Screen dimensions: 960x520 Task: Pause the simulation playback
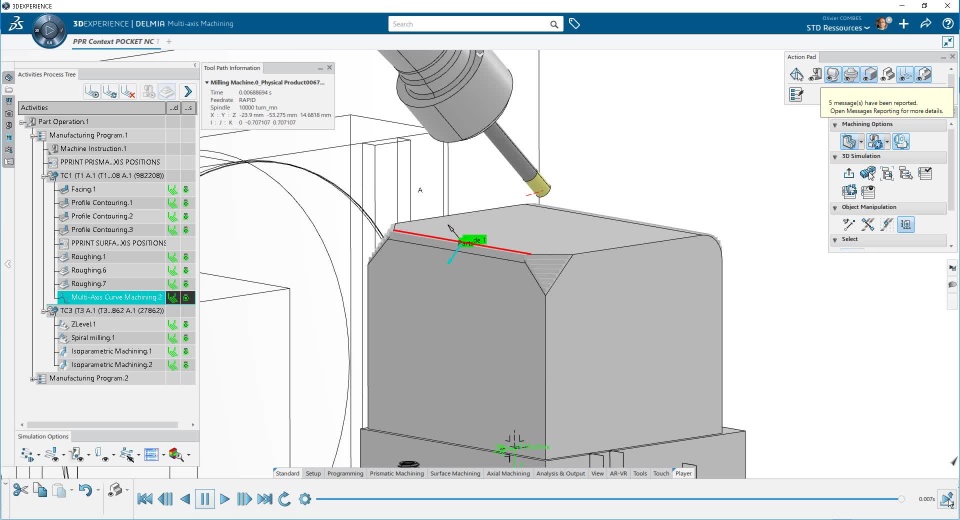(x=204, y=499)
